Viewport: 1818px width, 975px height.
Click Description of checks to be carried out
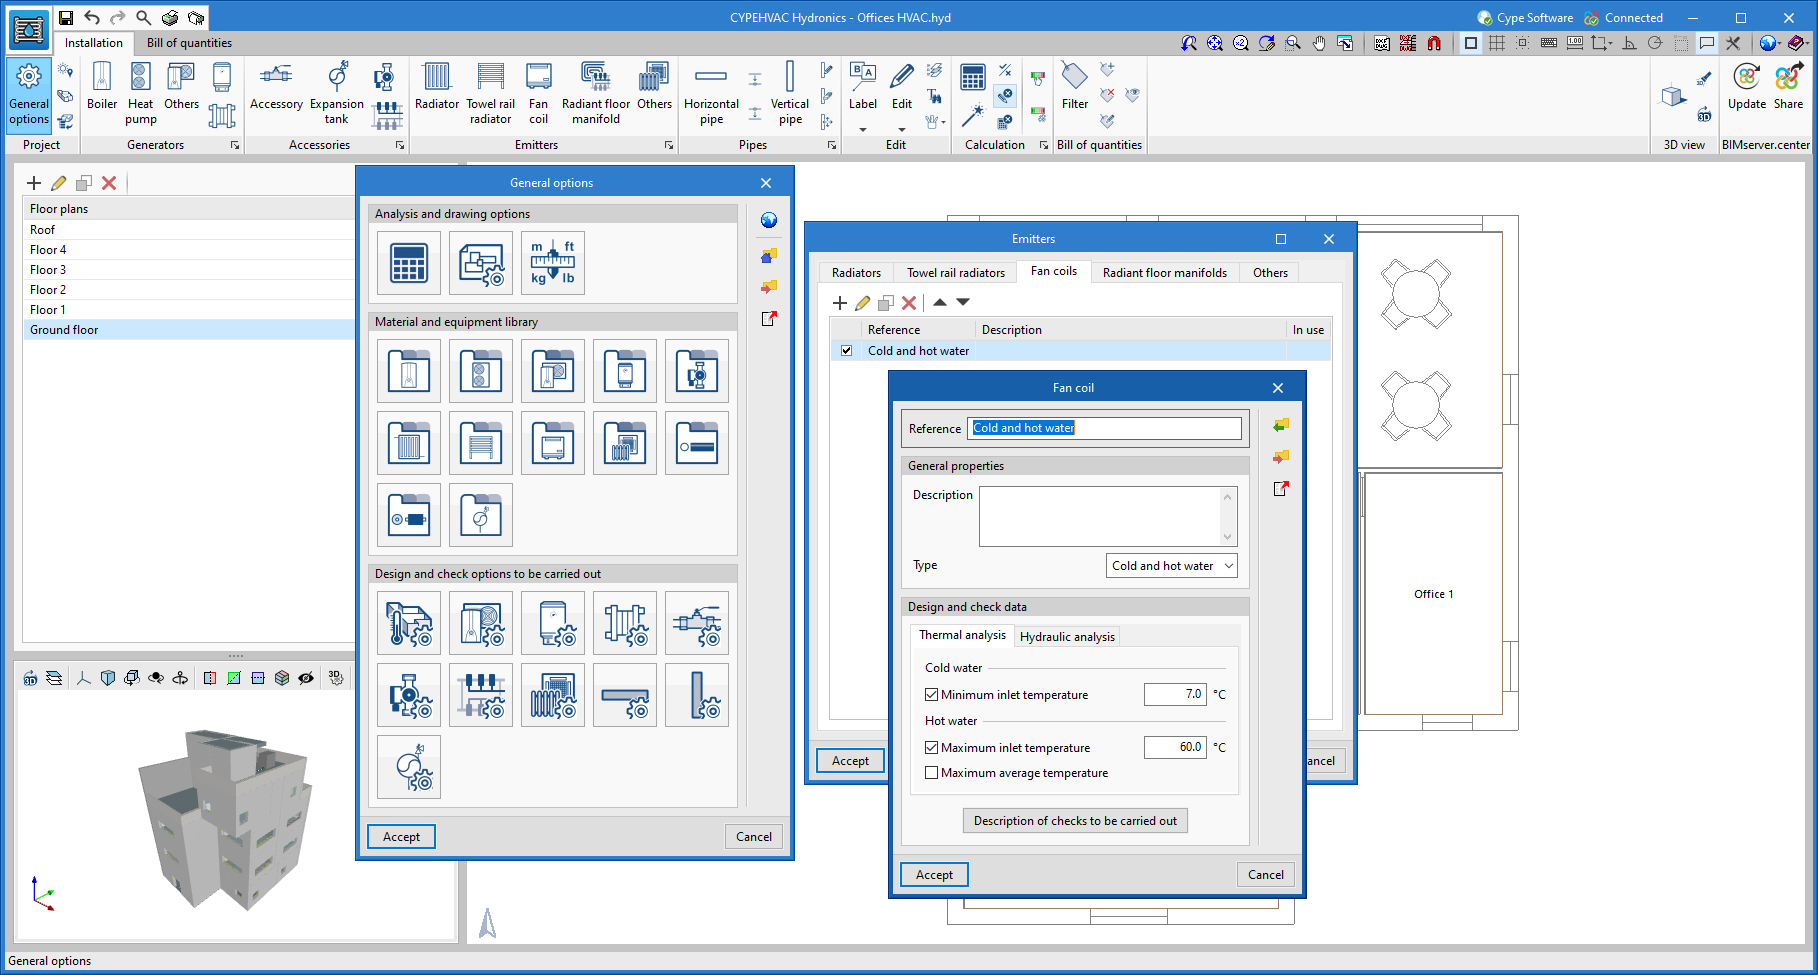[x=1075, y=821]
